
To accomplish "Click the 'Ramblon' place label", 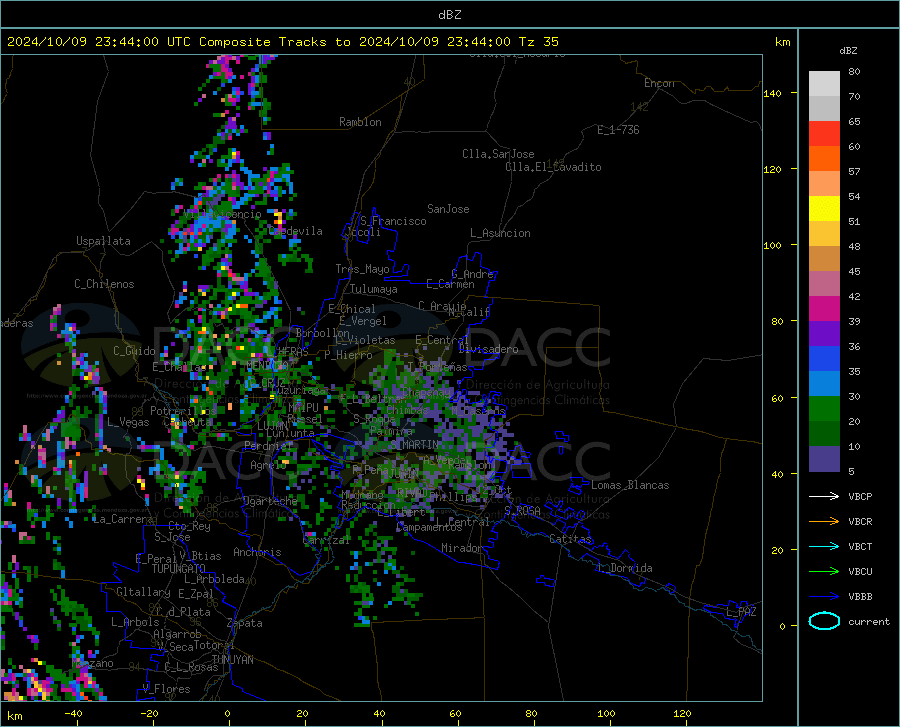I will point(360,122).
